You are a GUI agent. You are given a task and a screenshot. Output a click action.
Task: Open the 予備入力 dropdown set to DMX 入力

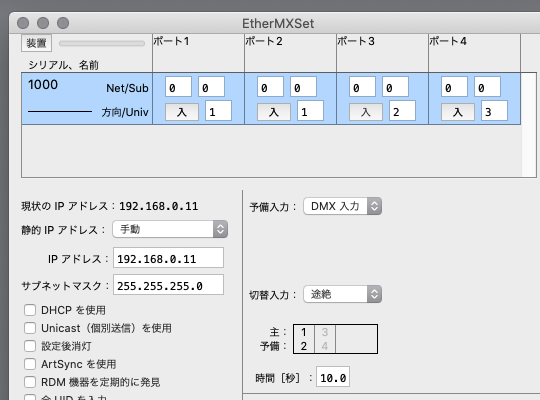point(342,206)
